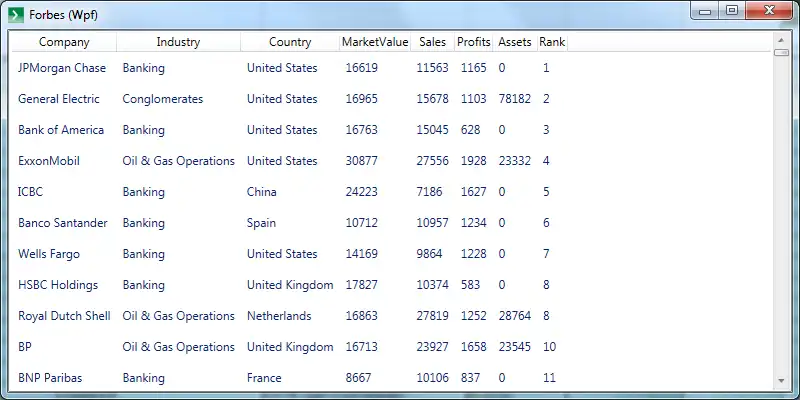
Task: Click profits value 1658
Action: [473, 347]
